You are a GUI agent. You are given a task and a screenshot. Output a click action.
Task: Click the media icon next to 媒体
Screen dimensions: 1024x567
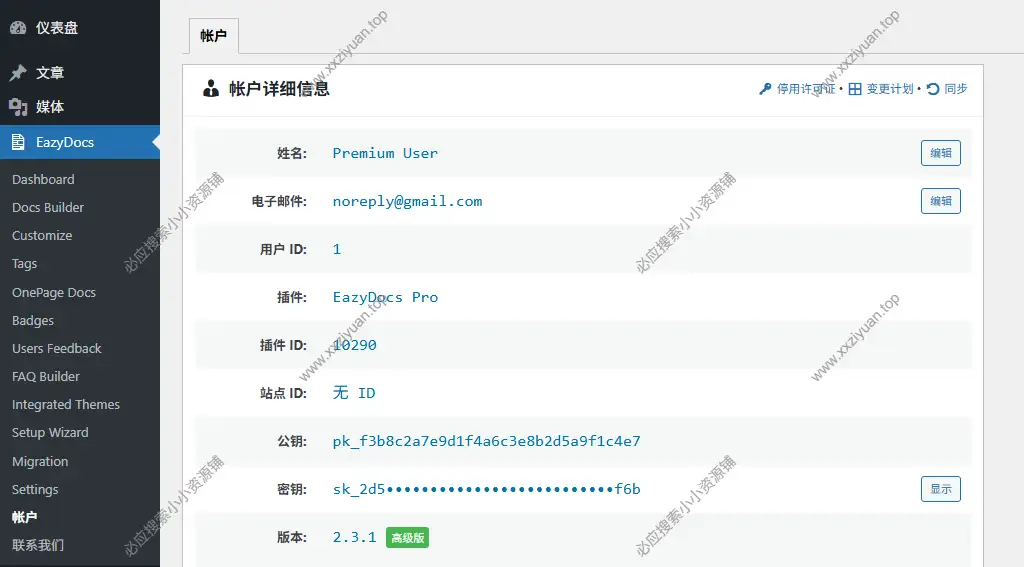tap(18, 106)
